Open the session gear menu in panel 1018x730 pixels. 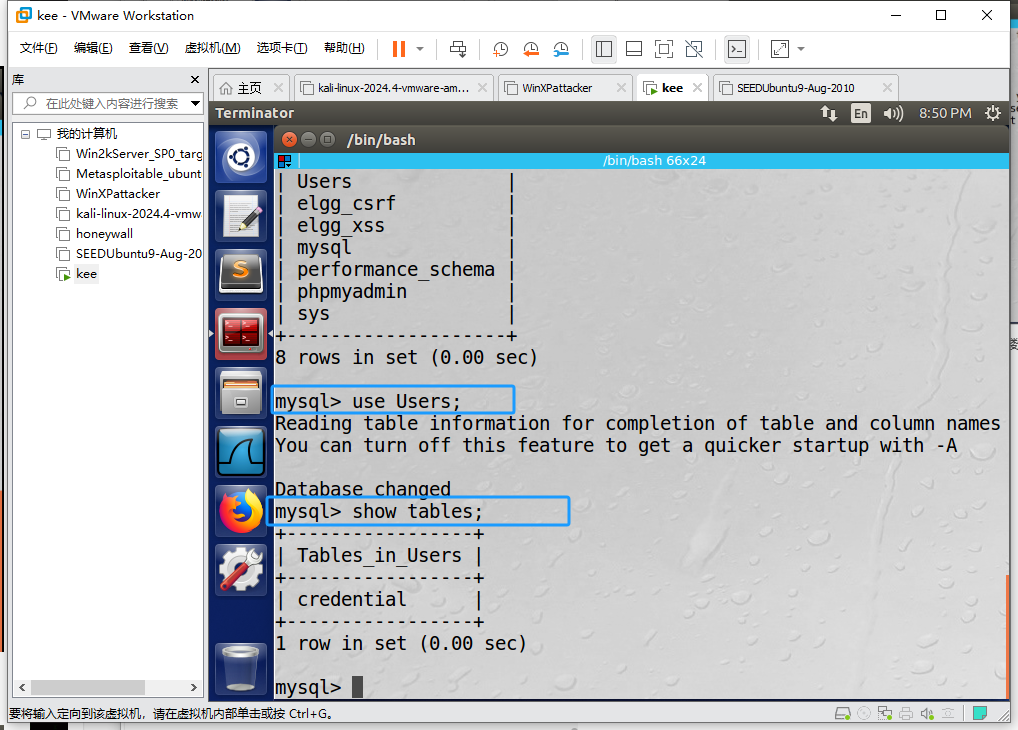[992, 114]
